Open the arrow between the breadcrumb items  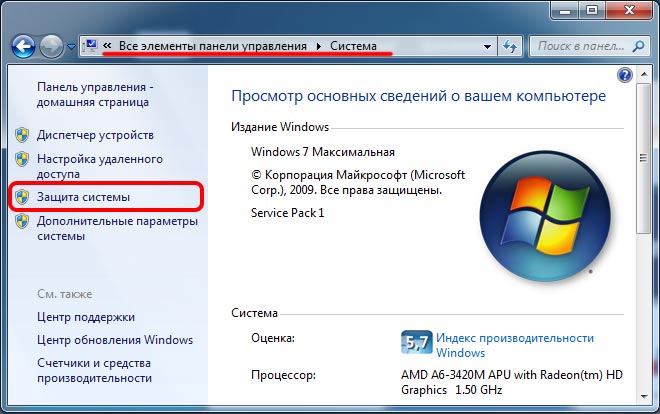pos(319,46)
